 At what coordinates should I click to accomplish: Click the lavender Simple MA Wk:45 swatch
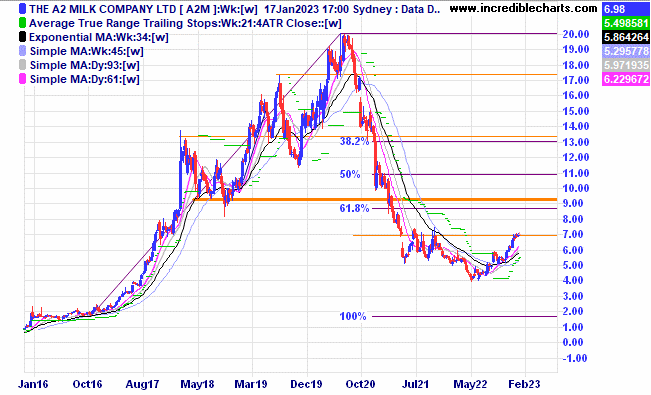pos(22,51)
